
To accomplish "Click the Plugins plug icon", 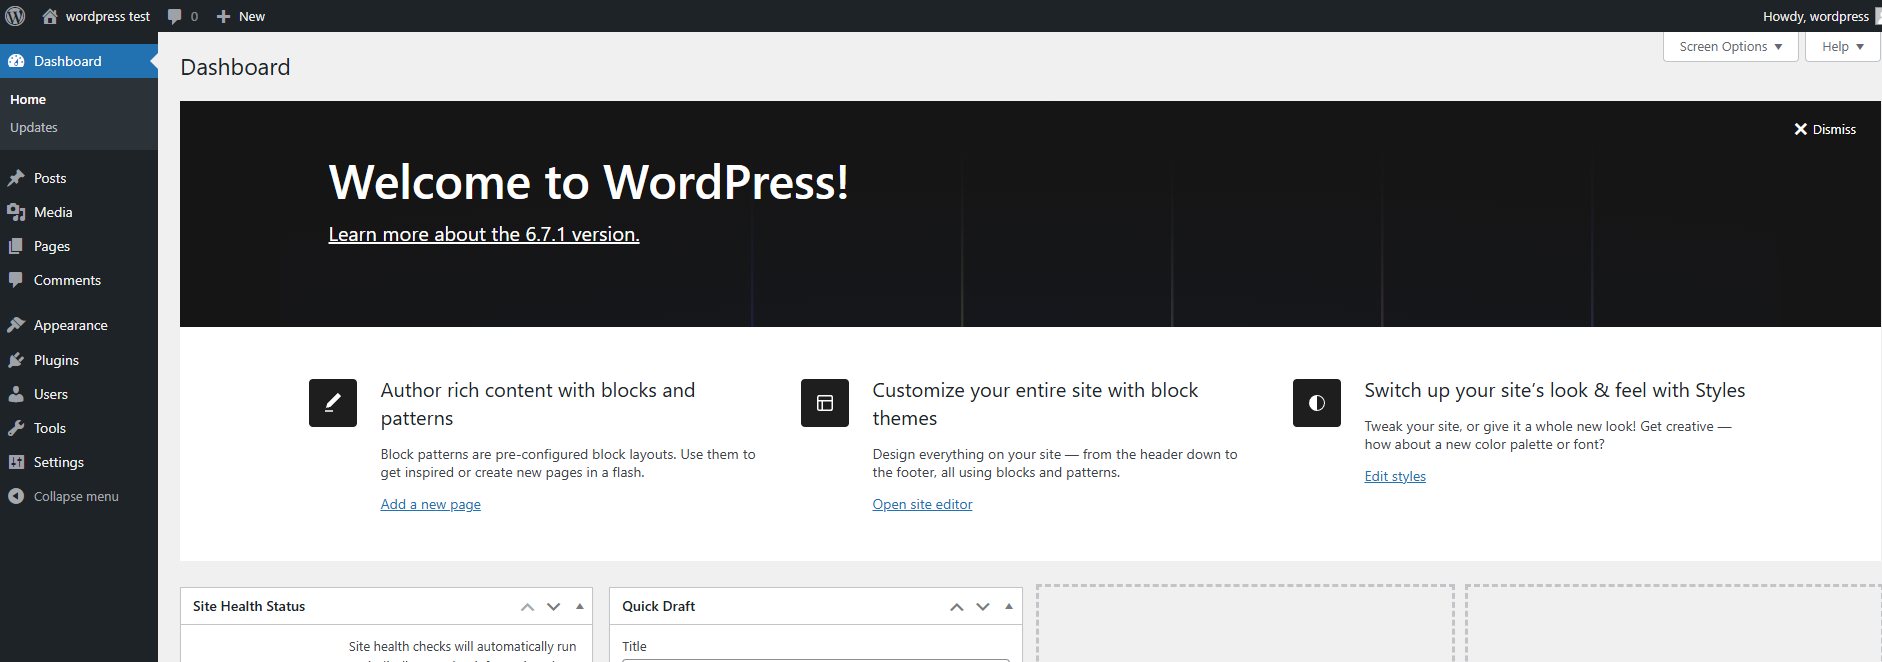I will pyautogui.click(x=16, y=360).
